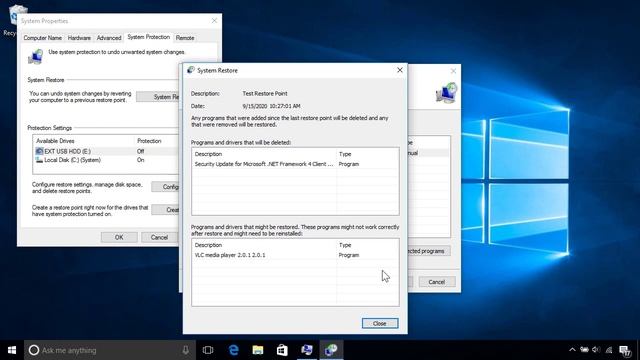Image resolution: width=640 pixels, height=360 pixels.
Task: Click the System Restore taskbar icon
Action: (x=331, y=350)
